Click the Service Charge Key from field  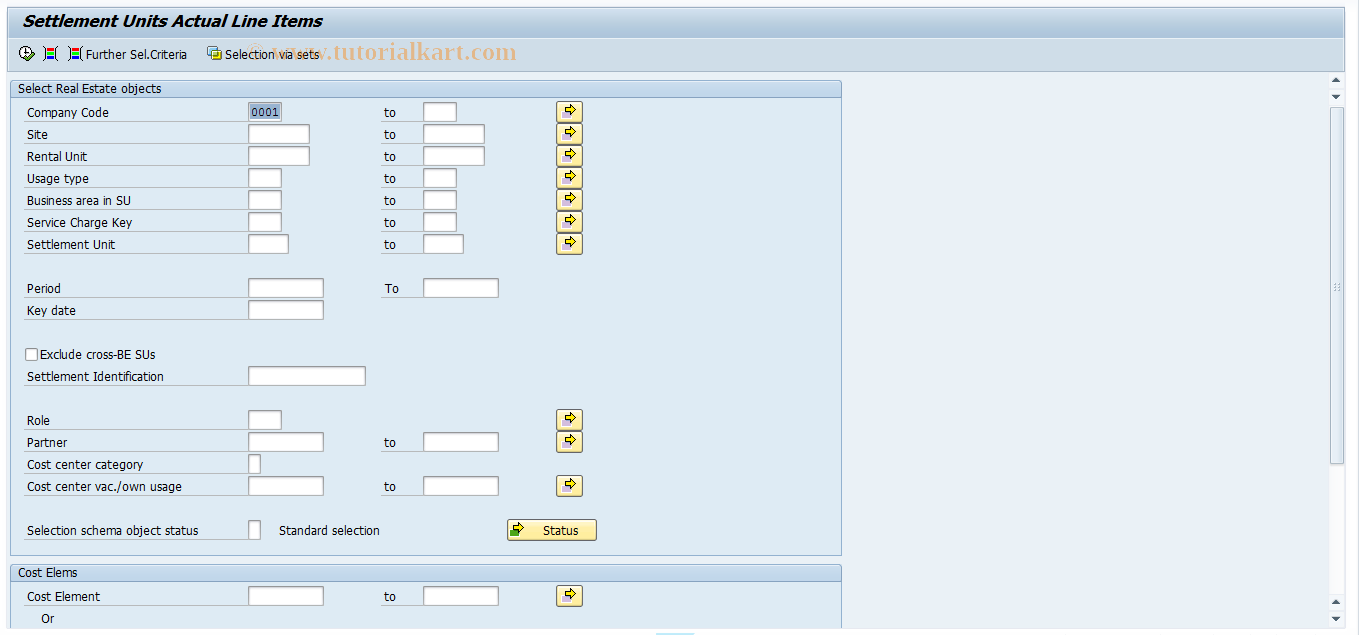tap(265, 222)
